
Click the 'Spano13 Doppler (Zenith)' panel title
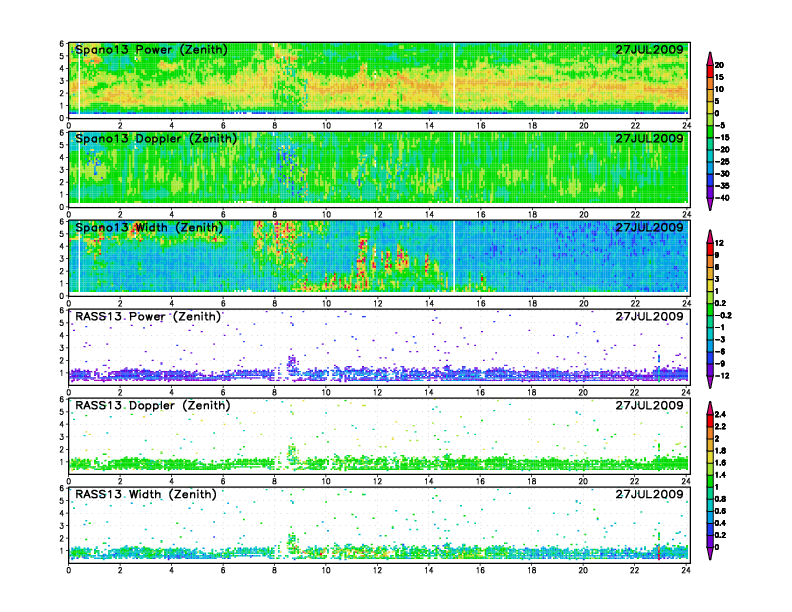[x=156, y=139]
